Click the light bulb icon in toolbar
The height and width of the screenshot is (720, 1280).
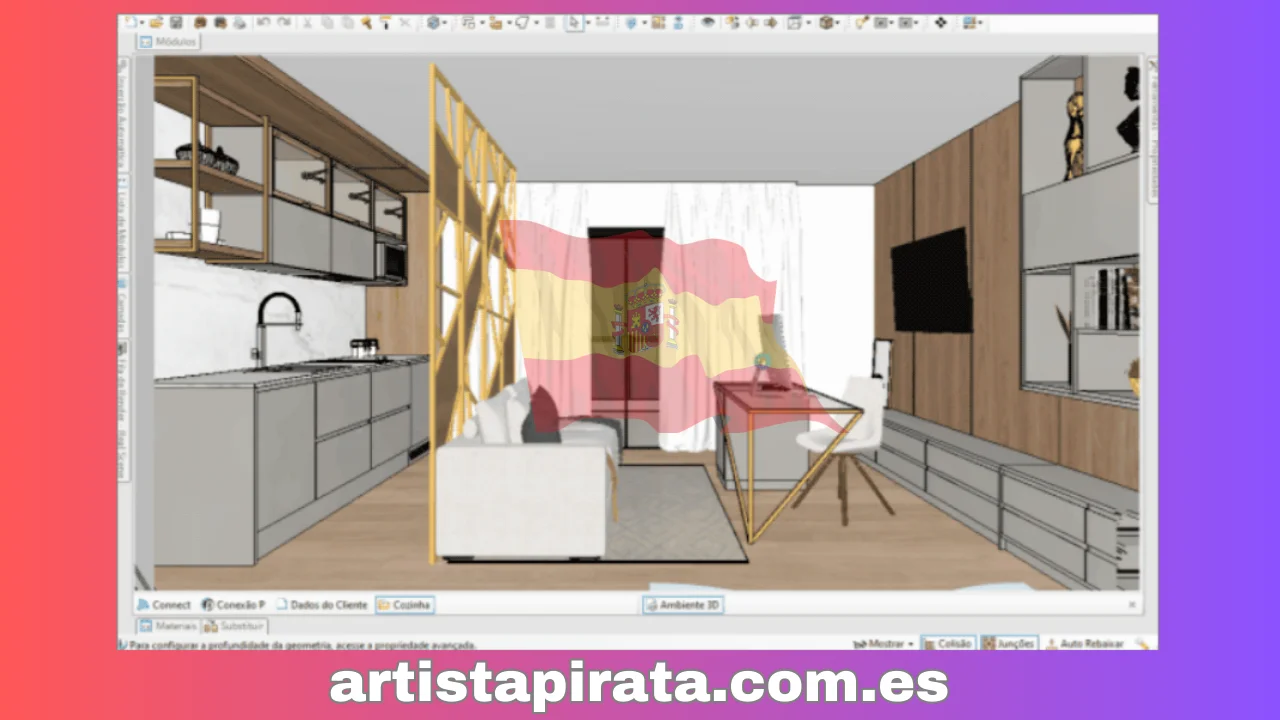pyautogui.click(x=861, y=22)
